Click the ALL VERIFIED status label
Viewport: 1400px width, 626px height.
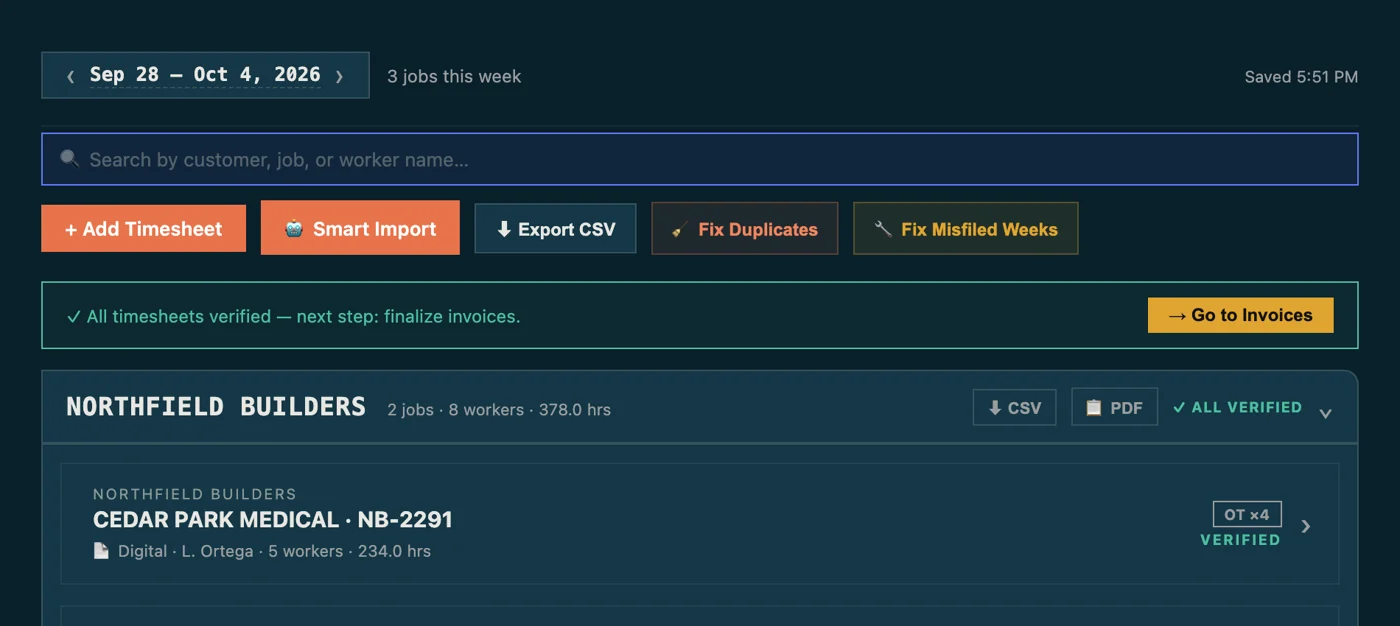[x=1237, y=407]
